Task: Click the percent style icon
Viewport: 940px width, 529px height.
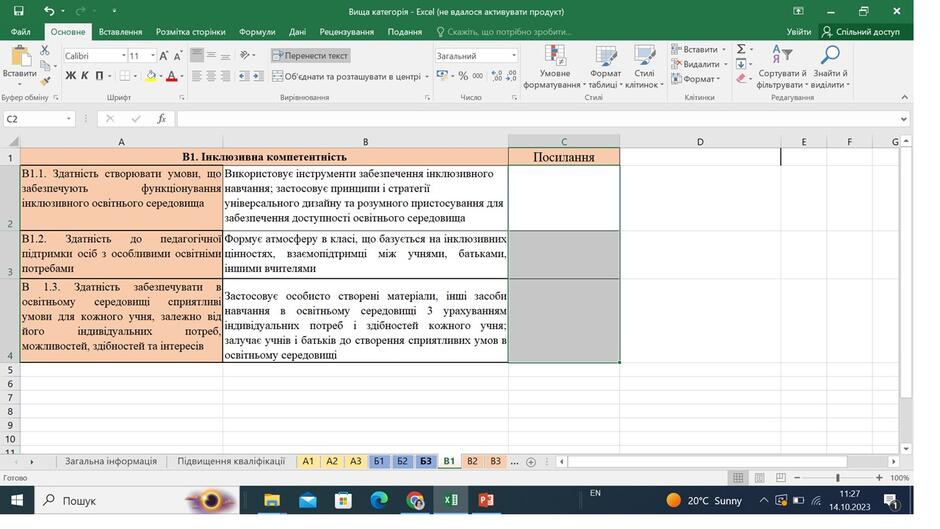Action: [463, 76]
